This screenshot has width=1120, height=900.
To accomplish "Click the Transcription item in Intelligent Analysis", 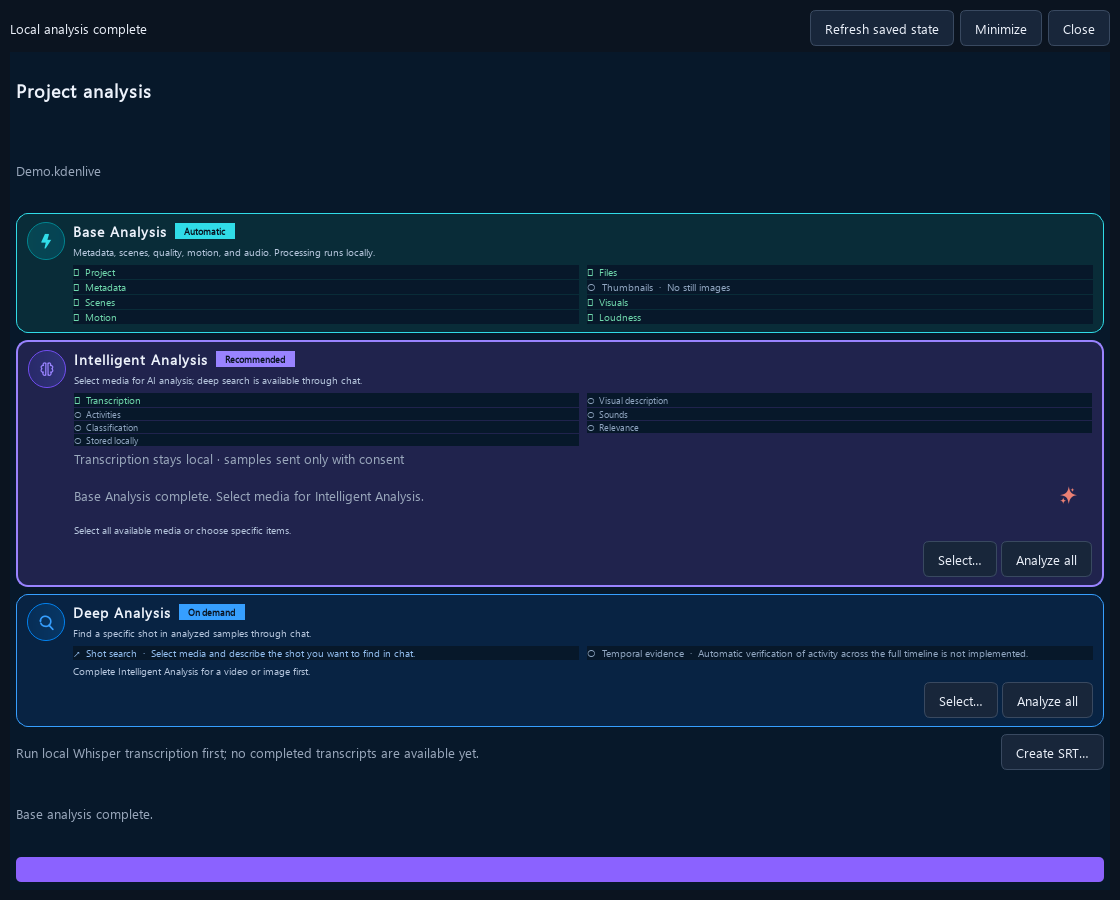I will [326, 400].
